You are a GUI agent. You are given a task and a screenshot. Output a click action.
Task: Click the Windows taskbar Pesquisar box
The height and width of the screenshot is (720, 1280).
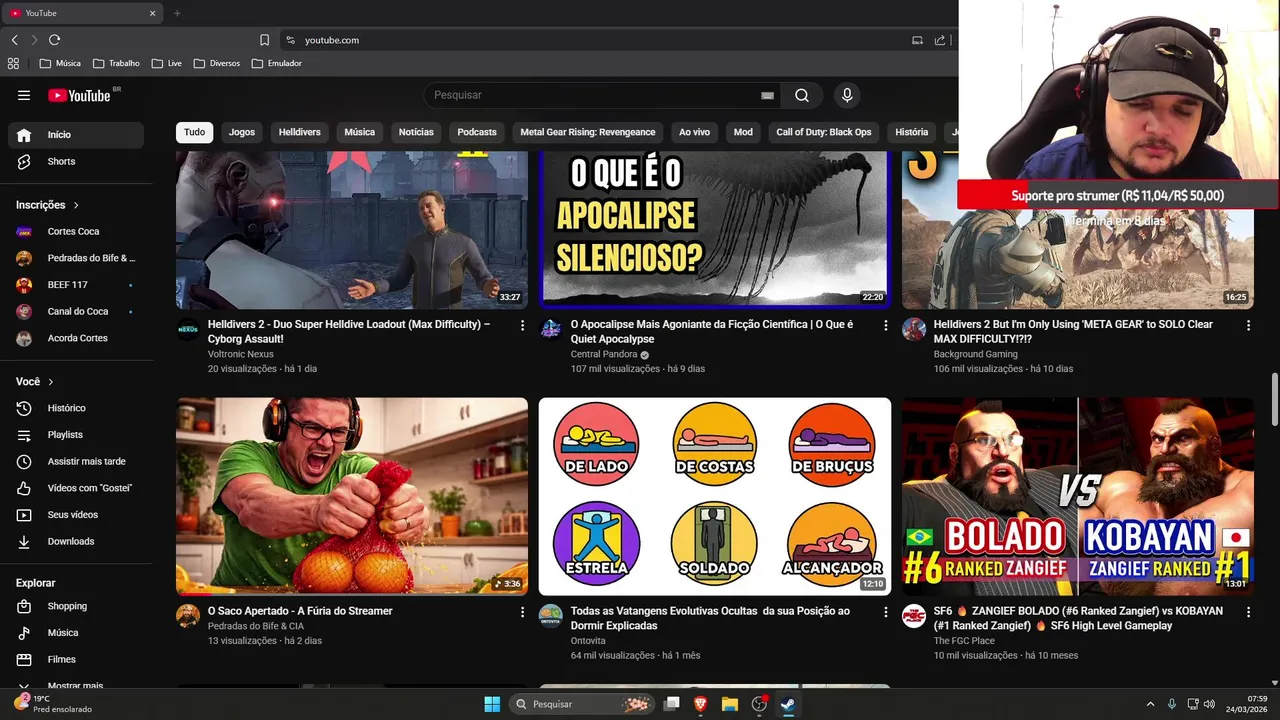click(x=582, y=704)
